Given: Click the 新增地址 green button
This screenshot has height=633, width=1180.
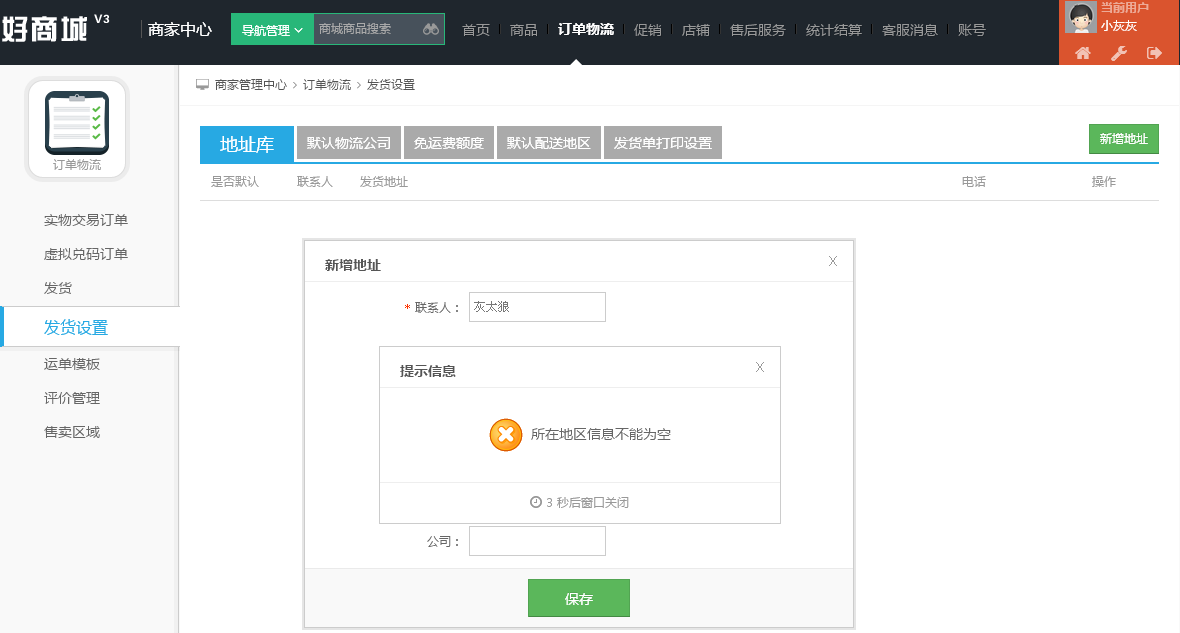Looking at the screenshot, I should pos(1124,139).
